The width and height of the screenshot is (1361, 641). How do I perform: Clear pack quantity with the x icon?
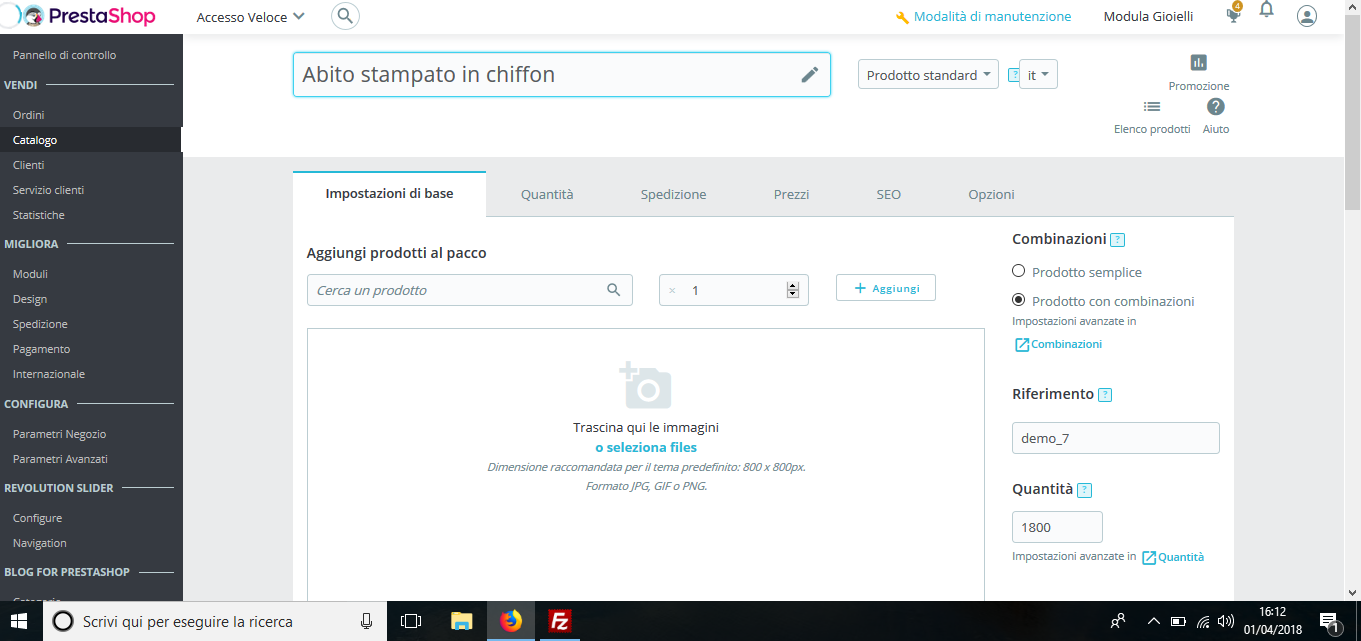pos(672,291)
